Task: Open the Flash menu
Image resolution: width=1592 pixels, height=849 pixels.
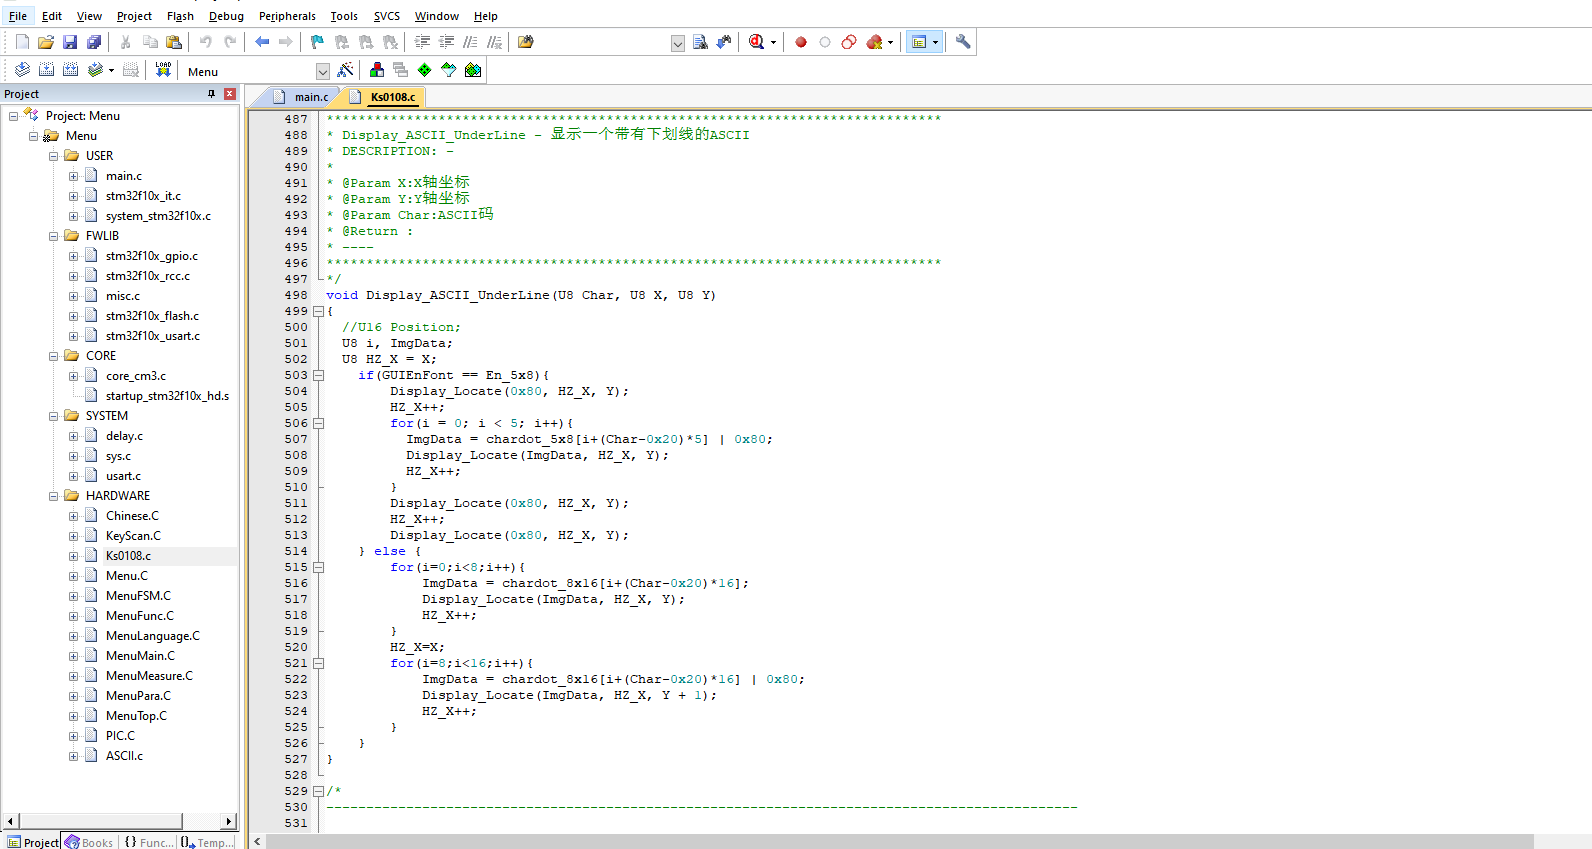Action: pos(180,16)
